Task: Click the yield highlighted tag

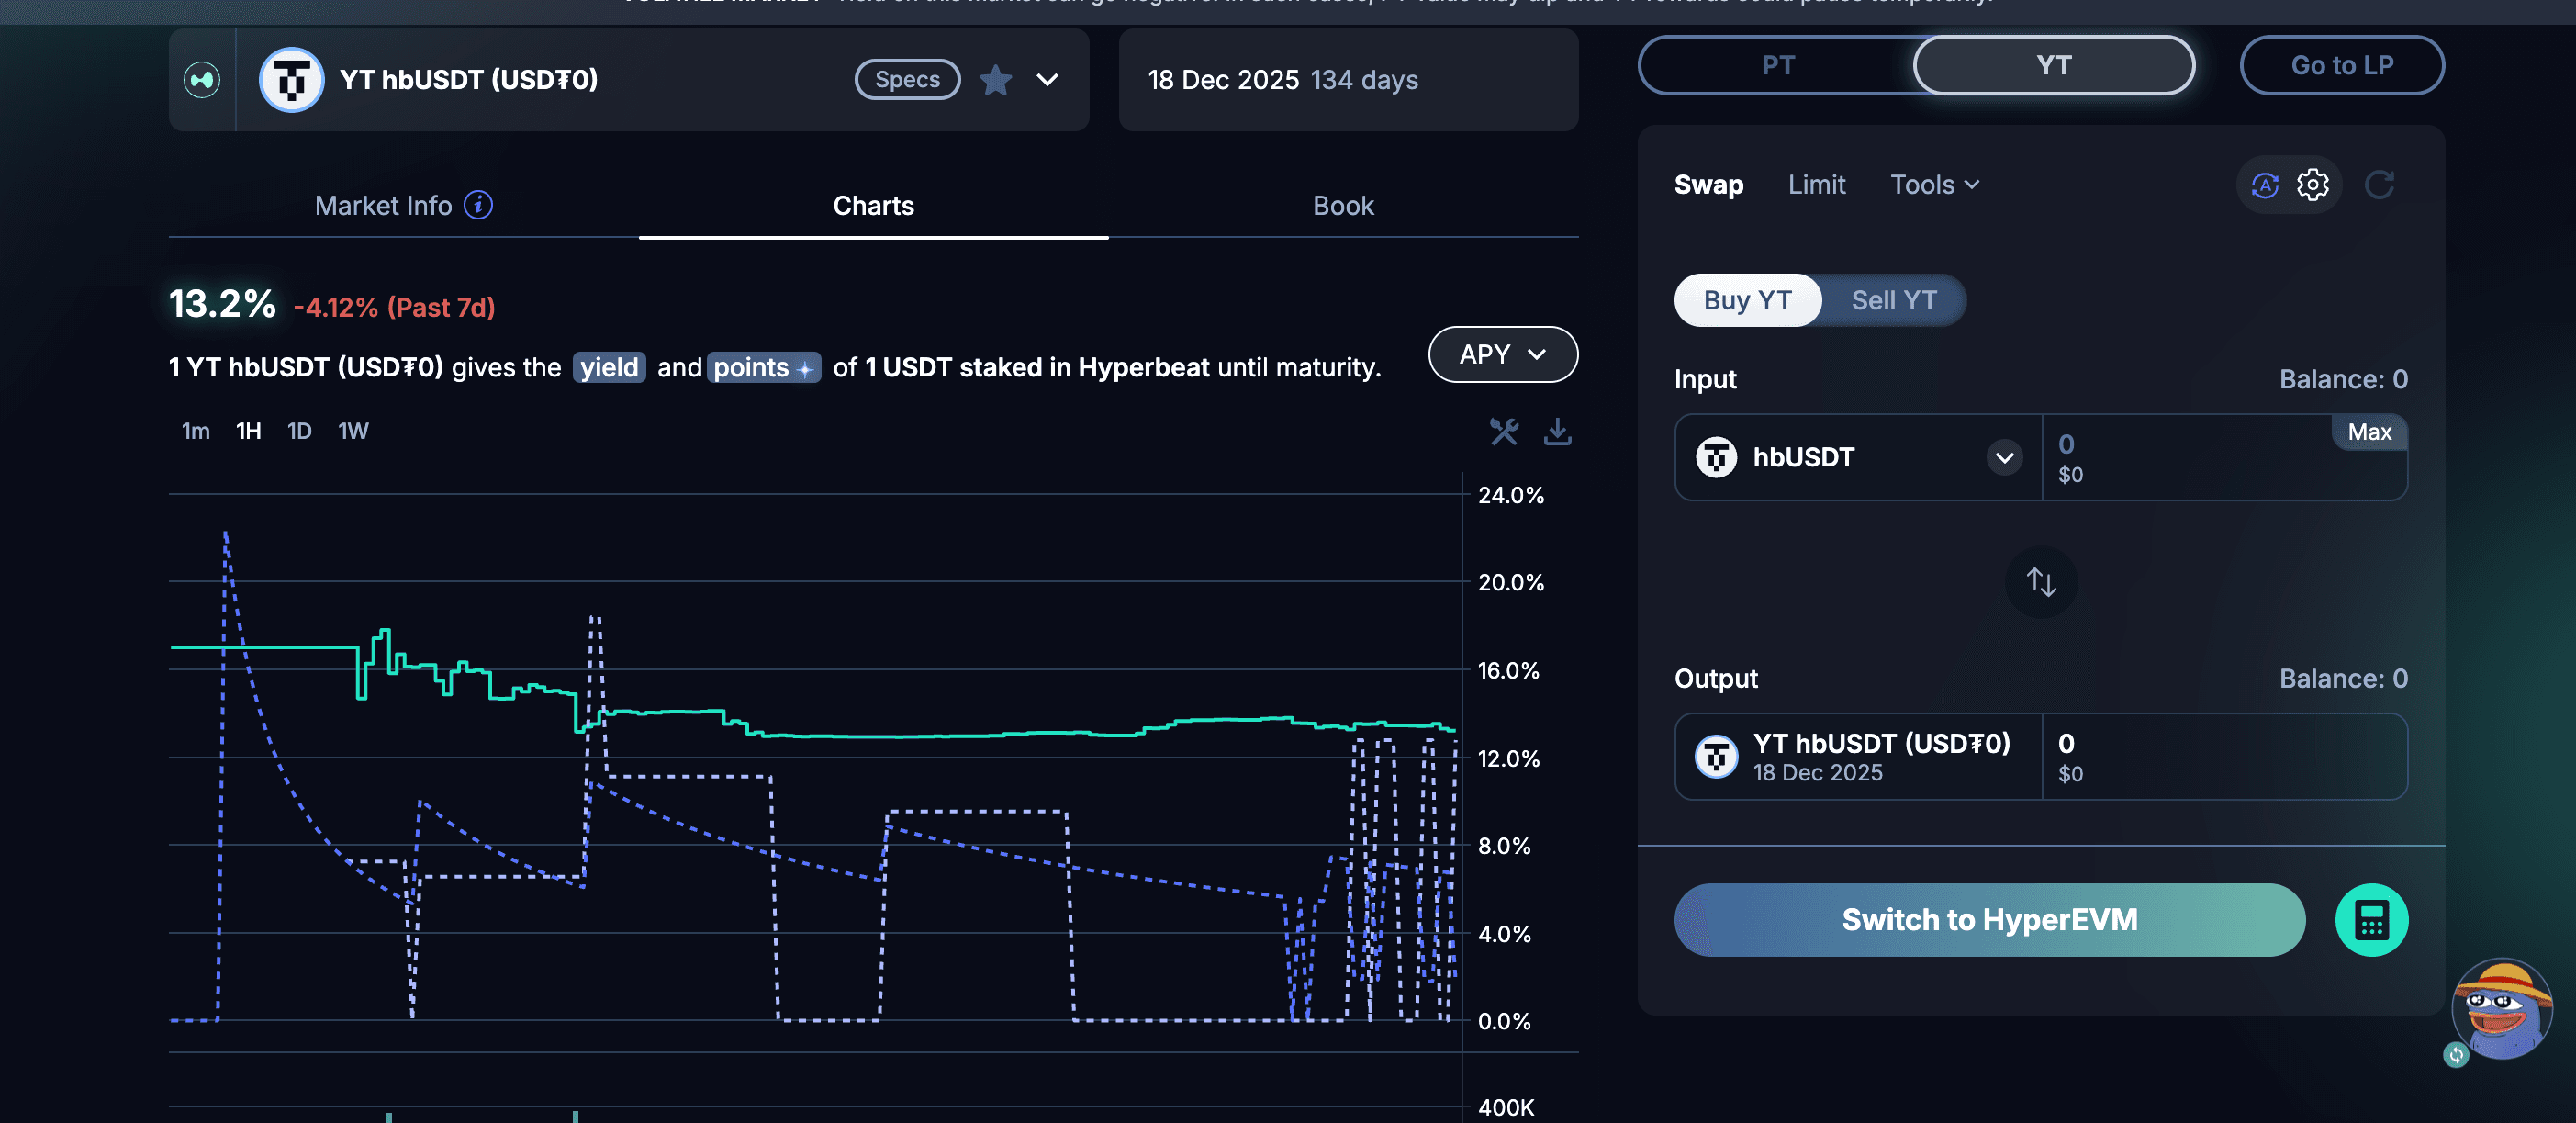Action: [609, 367]
